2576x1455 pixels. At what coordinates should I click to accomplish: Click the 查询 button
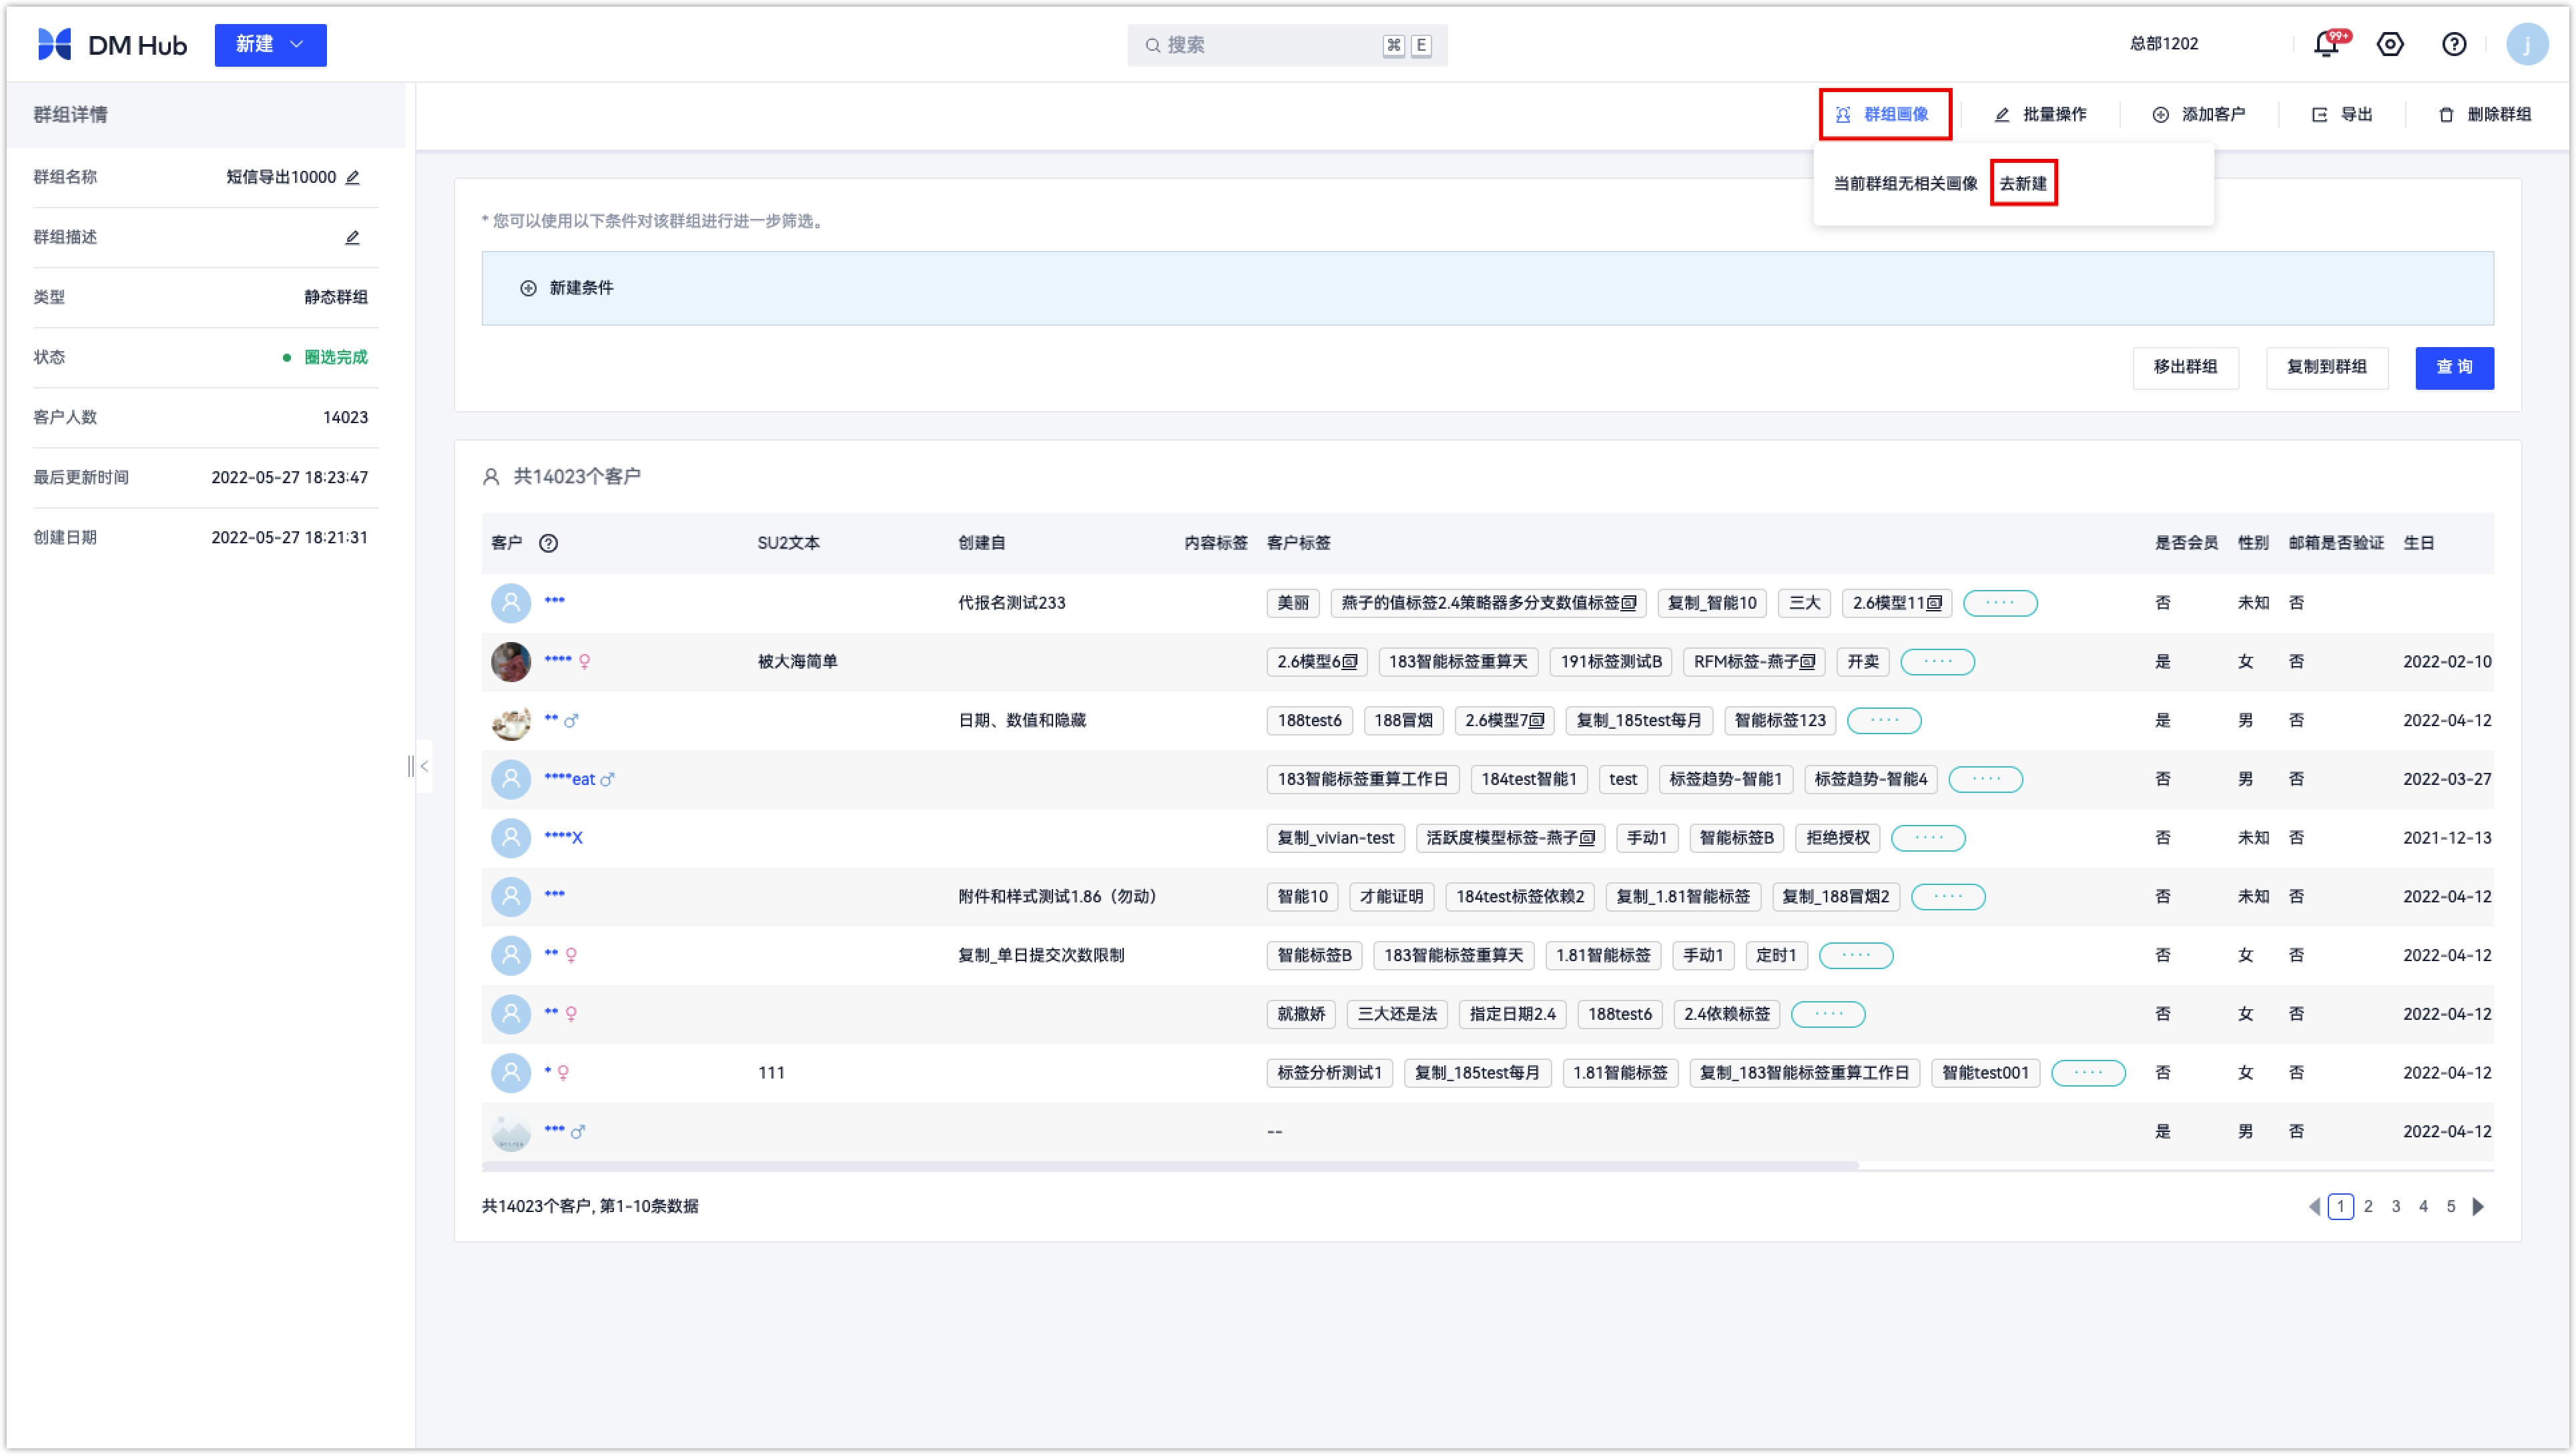(x=2454, y=368)
